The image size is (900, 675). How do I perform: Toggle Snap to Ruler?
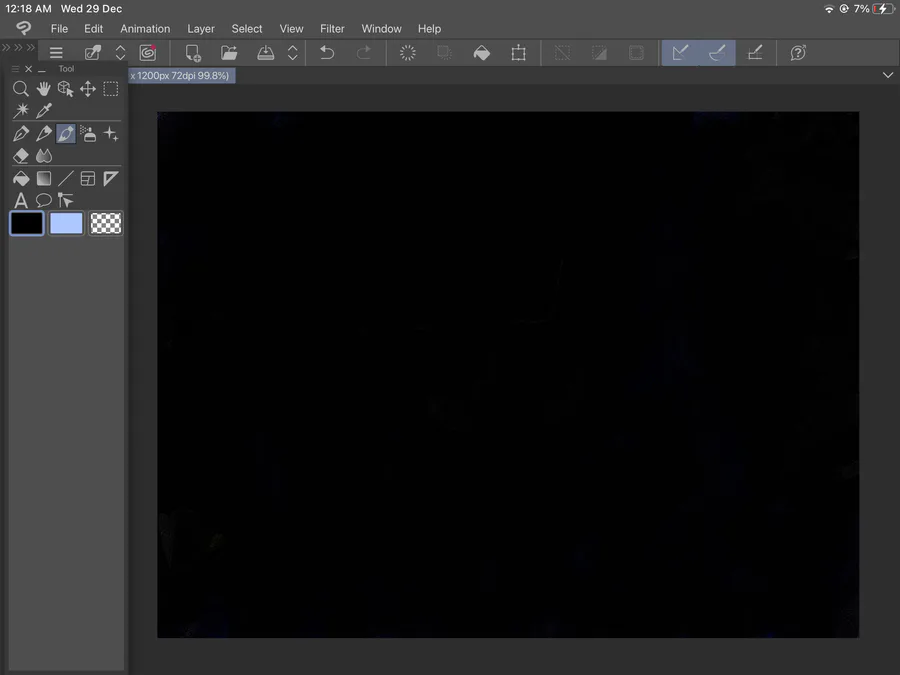pyautogui.click(x=680, y=53)
